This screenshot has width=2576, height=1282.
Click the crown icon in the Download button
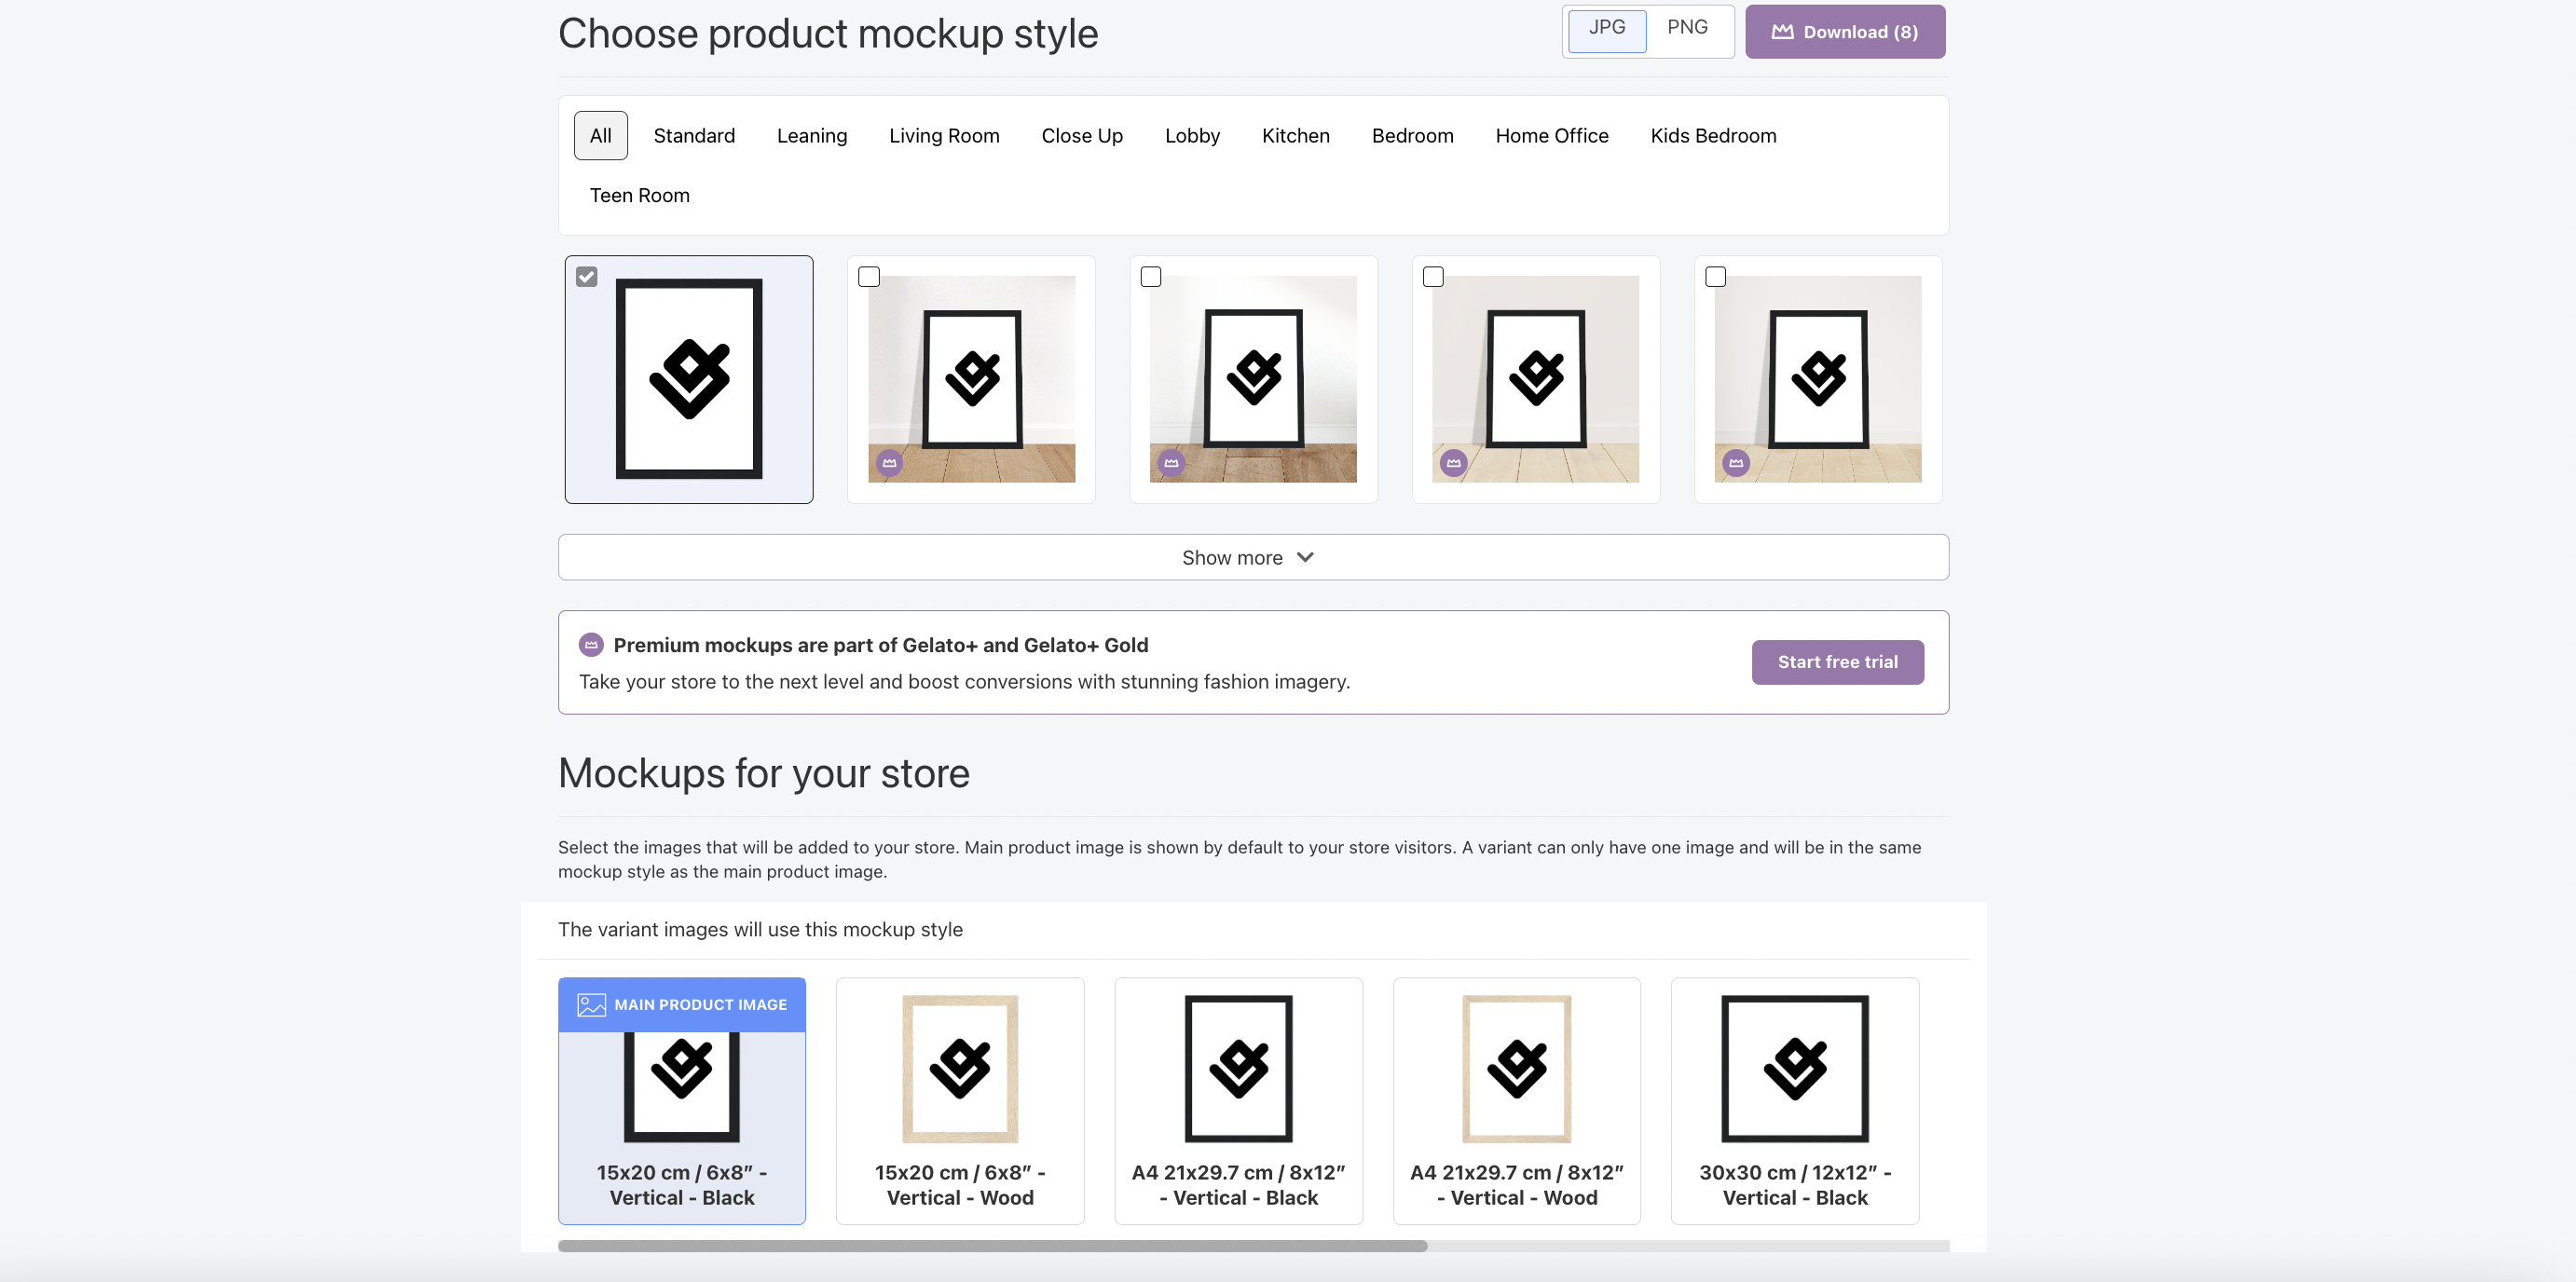click(1782, 32)
